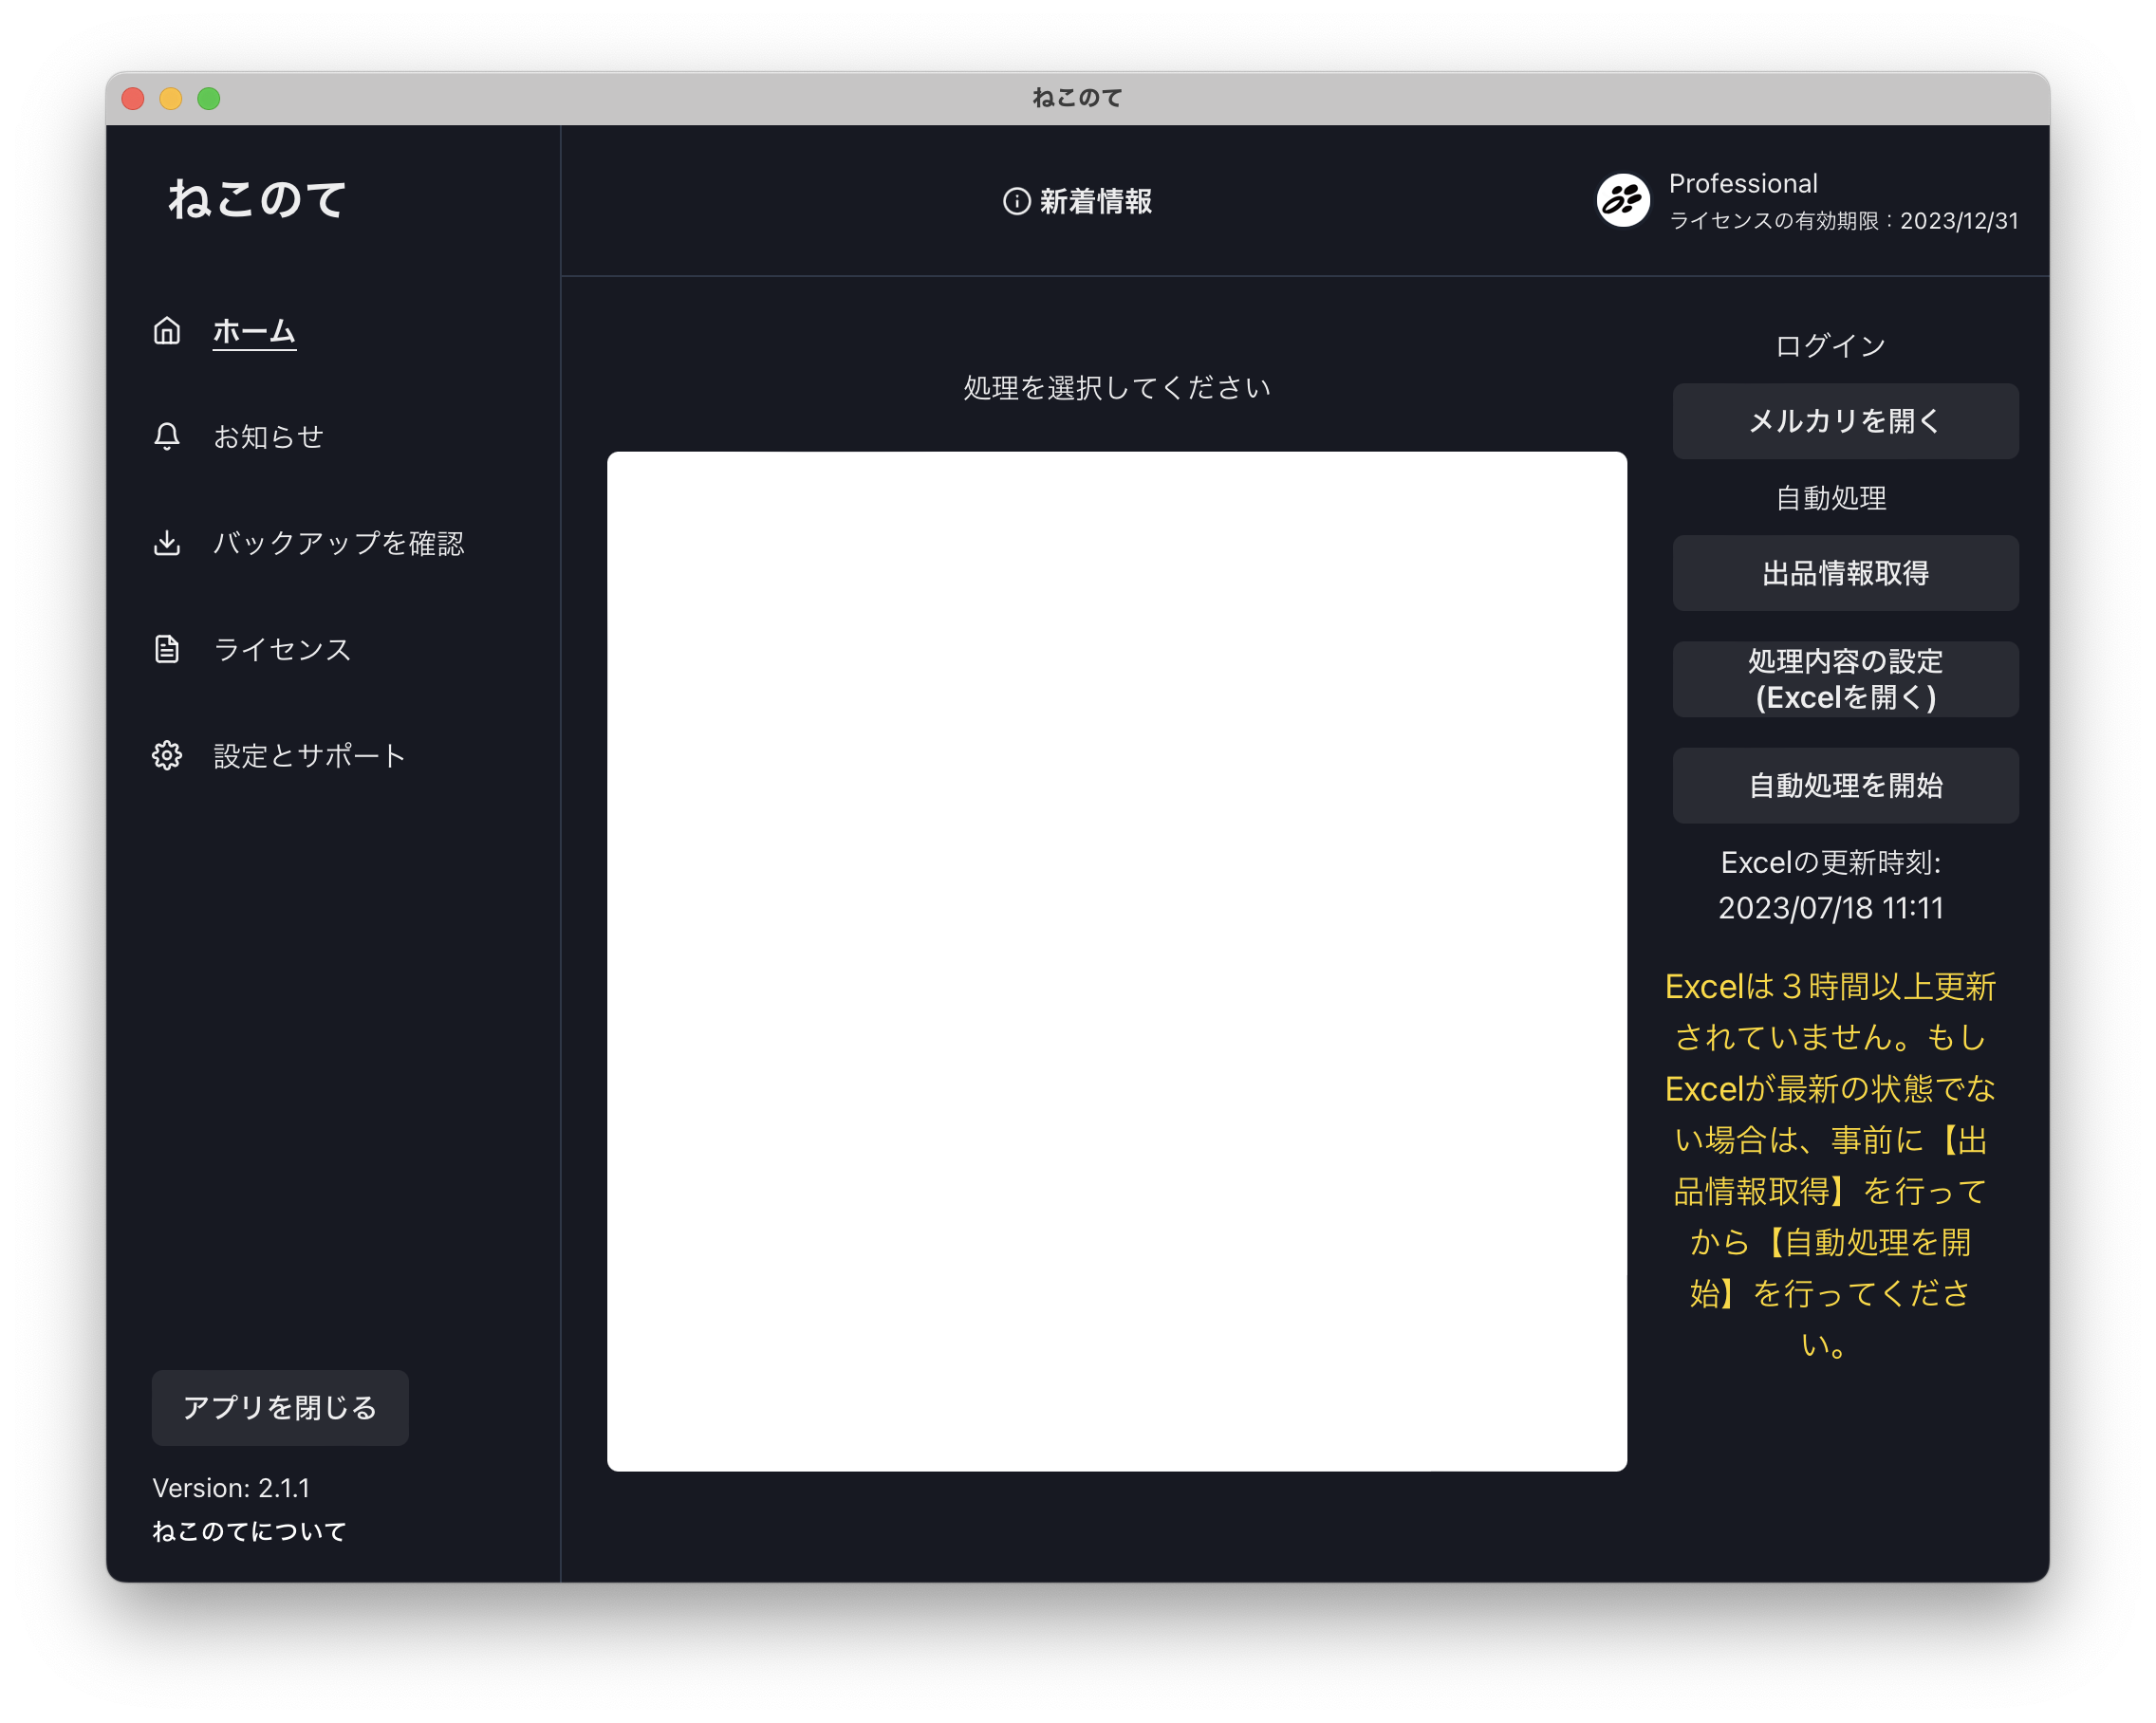
Task: Click the download icon beside バックアップを確認
Action: 167,543
